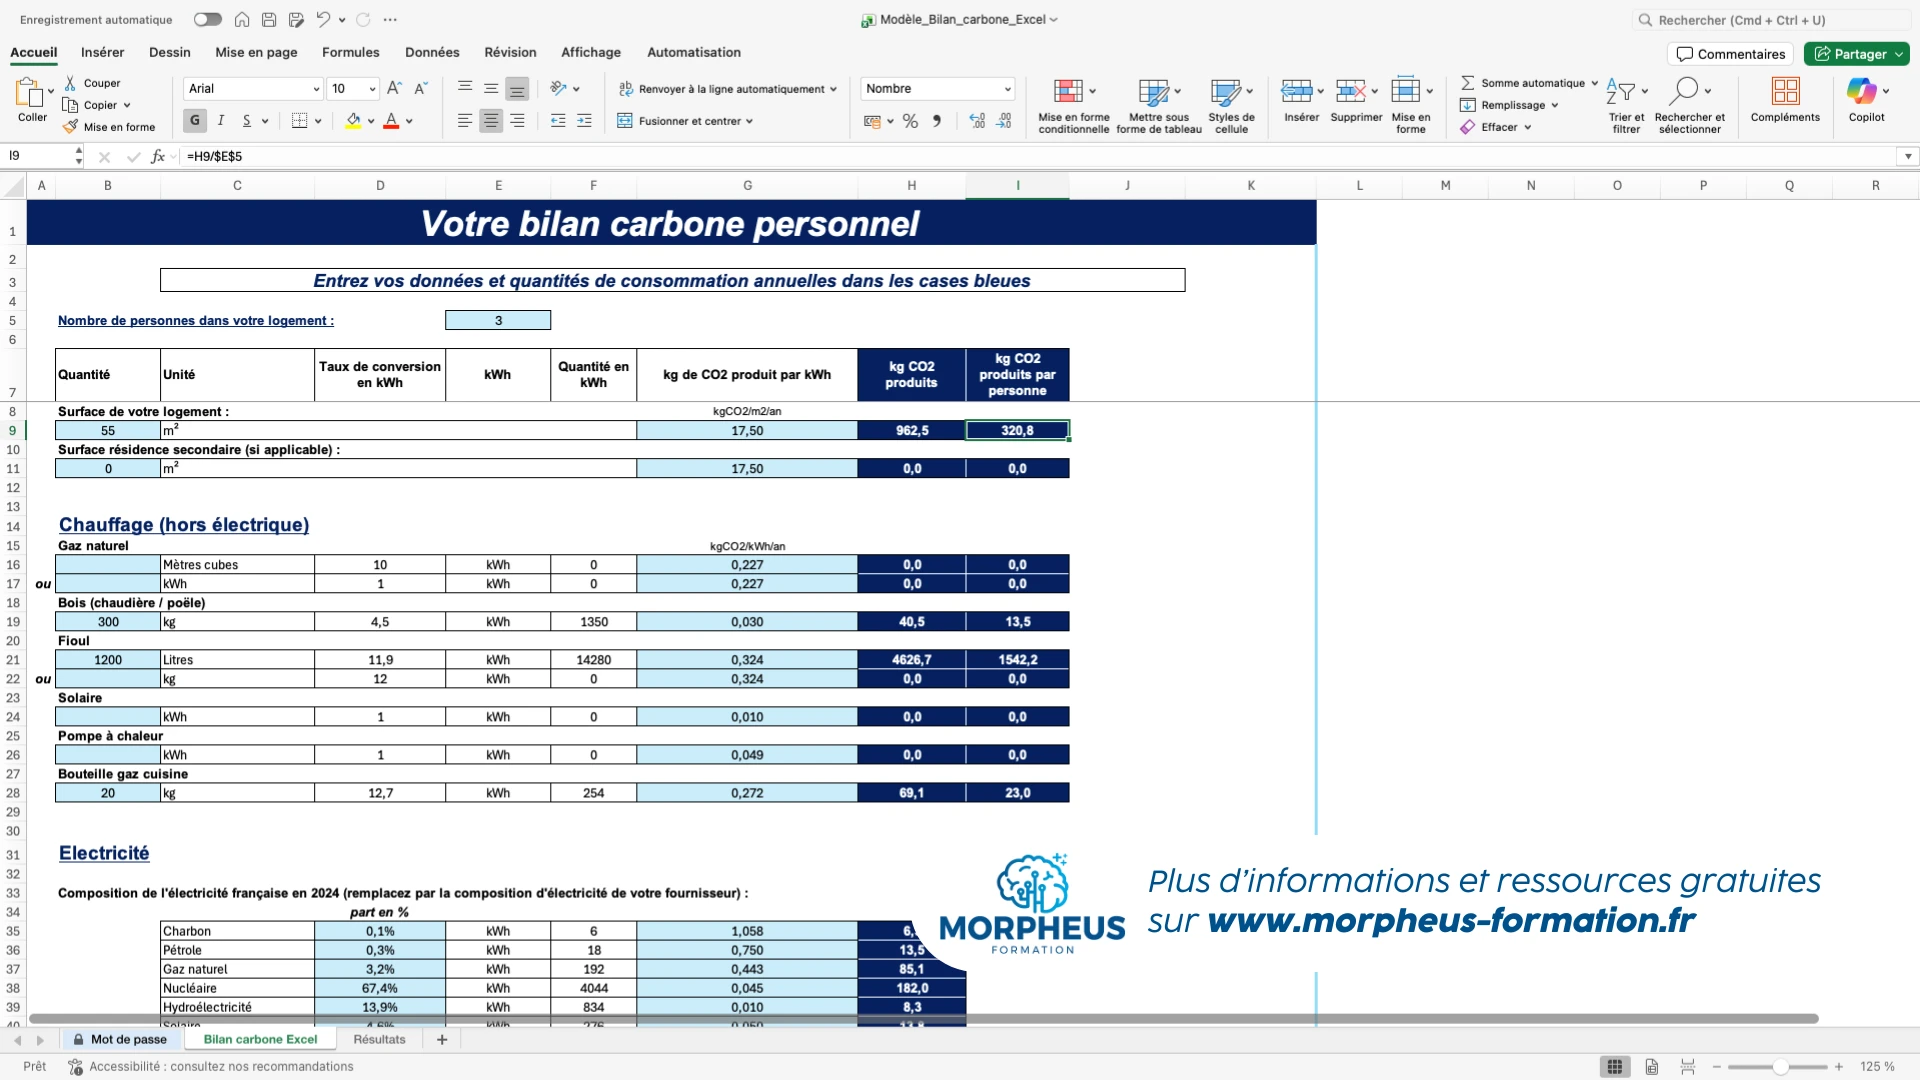The image size is (1920, 1080).
Task: Toggle align text left
Action: (465, 121)
